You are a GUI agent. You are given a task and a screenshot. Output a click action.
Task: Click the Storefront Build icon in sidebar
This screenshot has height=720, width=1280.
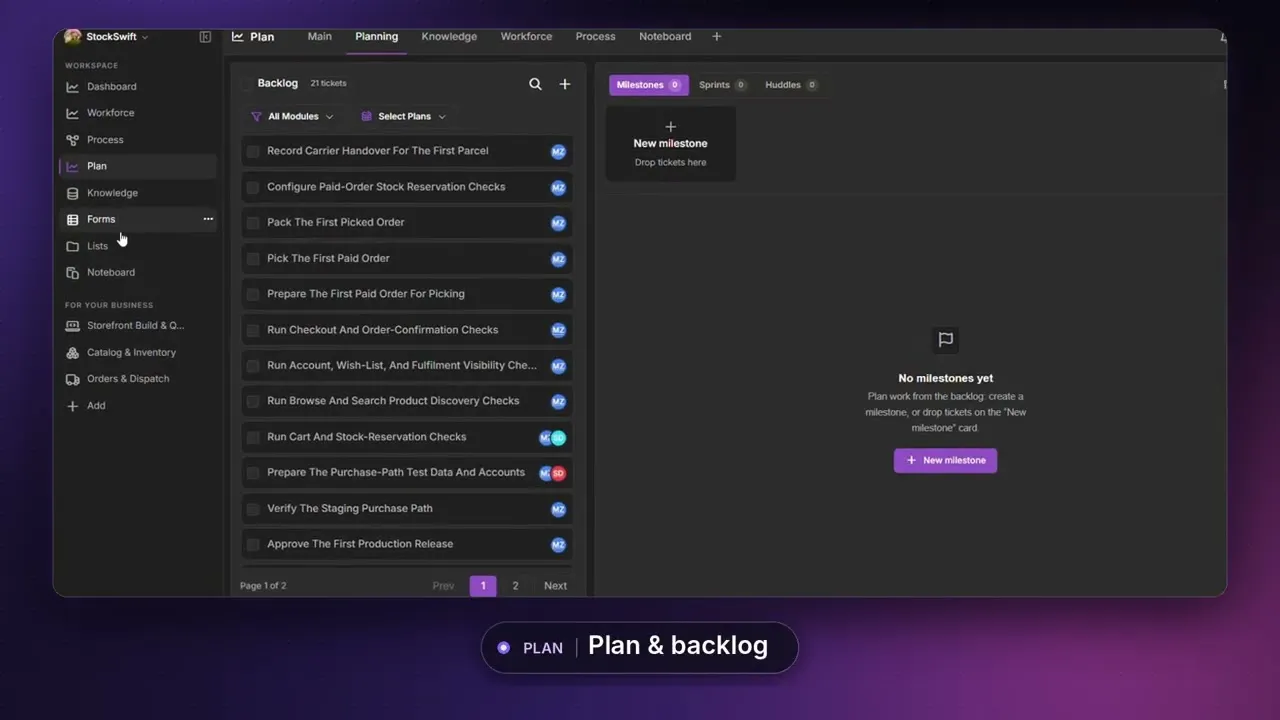tap(72, 326)
